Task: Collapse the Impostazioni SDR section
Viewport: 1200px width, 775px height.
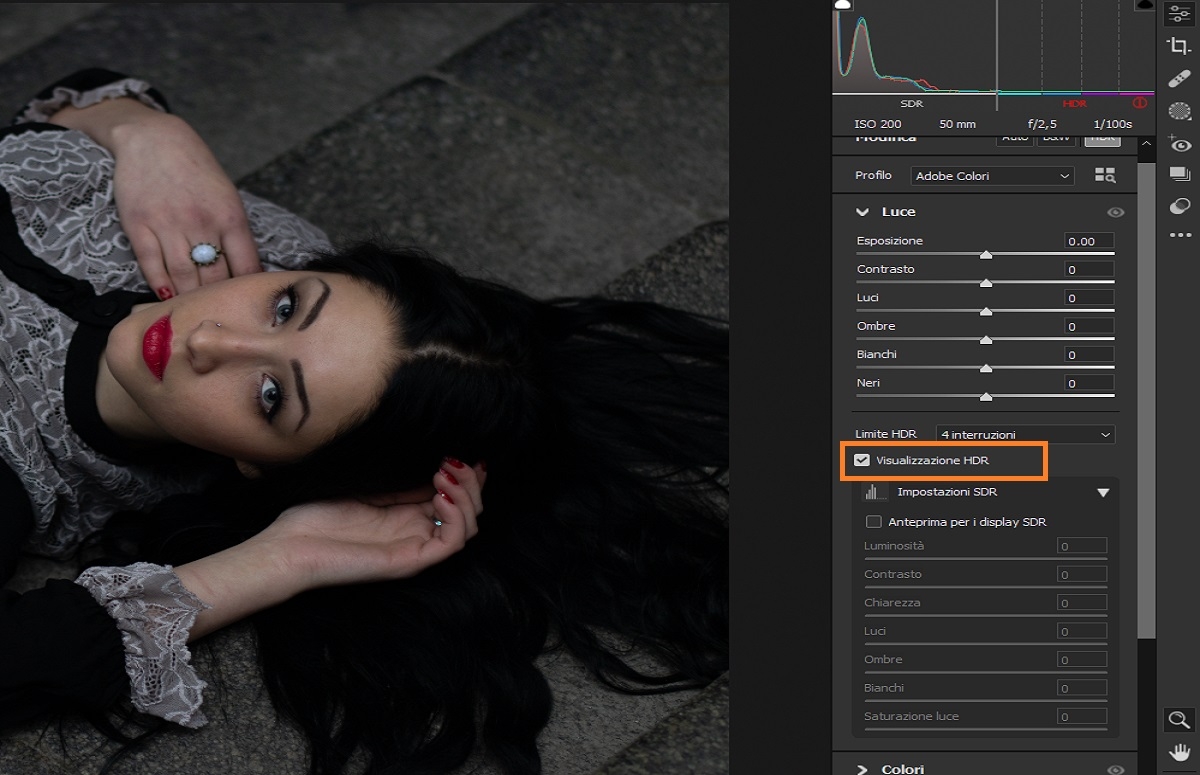Action: coord(1103,491)
